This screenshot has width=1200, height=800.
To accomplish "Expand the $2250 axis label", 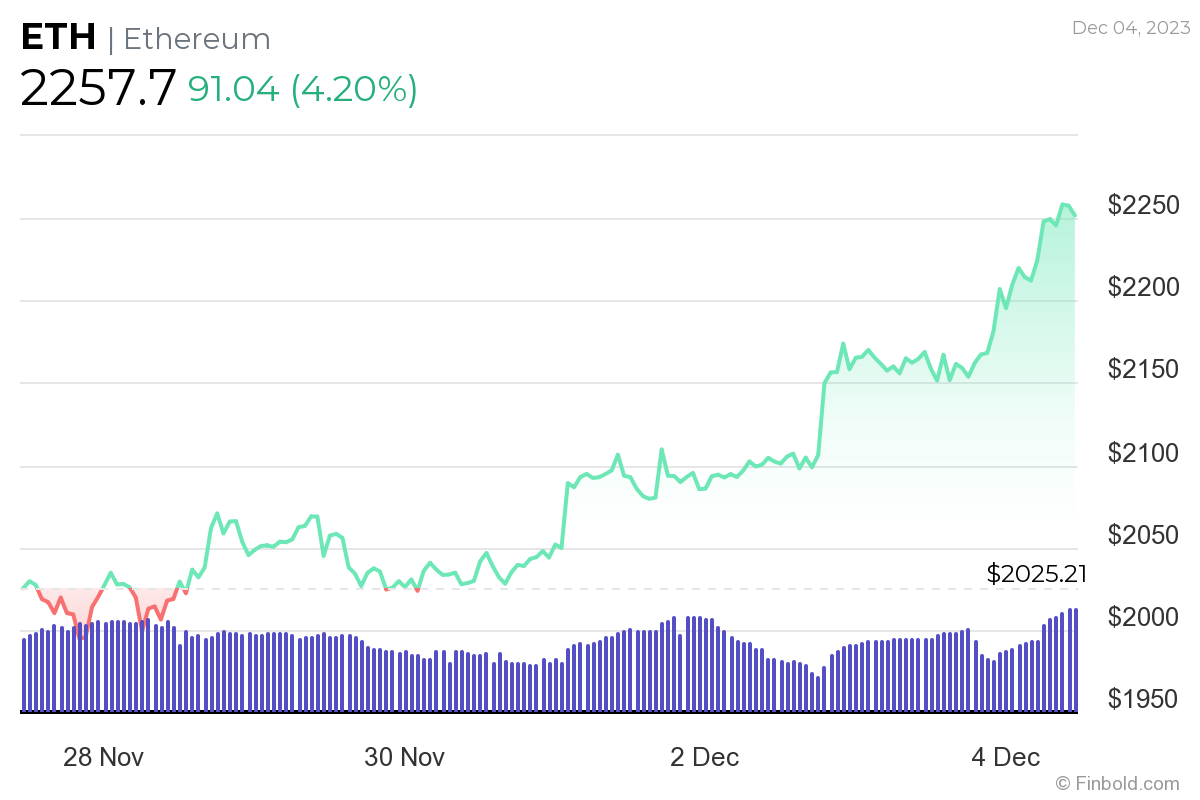I will pos(1142,205).
